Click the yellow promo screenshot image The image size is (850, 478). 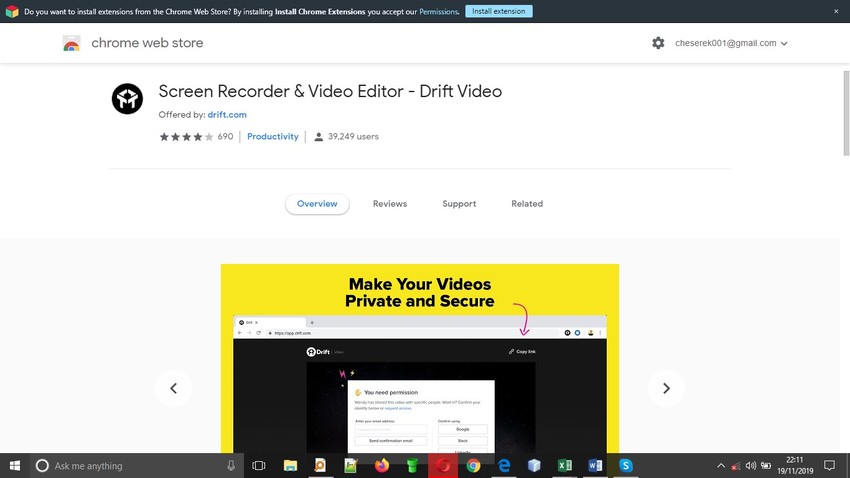[420, 358]
